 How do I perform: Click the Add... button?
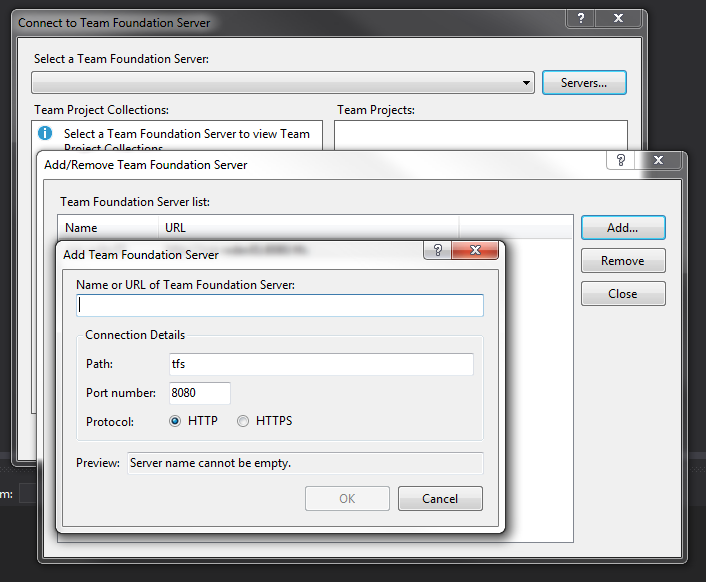pos(622,228)
